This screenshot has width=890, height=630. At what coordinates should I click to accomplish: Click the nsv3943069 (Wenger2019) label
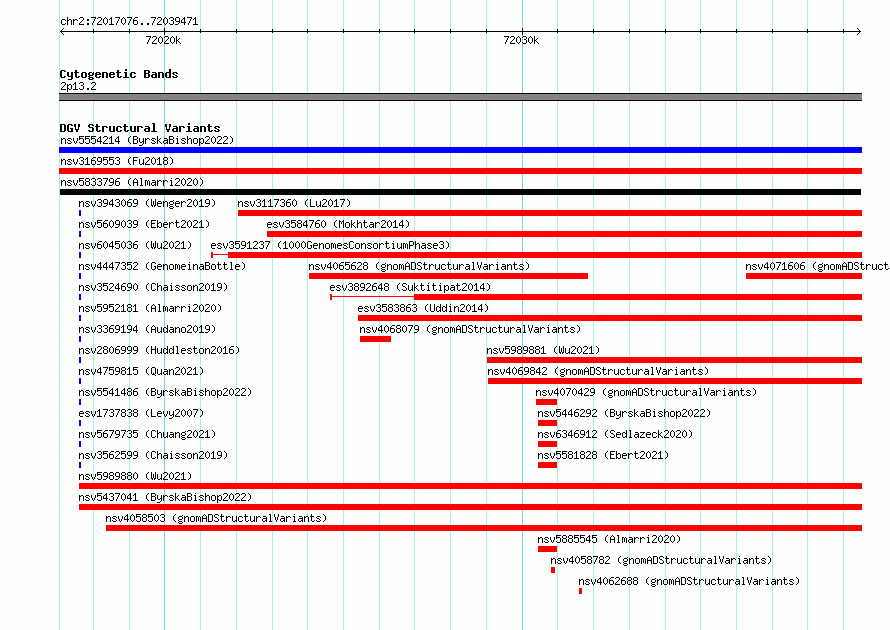[147, 203]
